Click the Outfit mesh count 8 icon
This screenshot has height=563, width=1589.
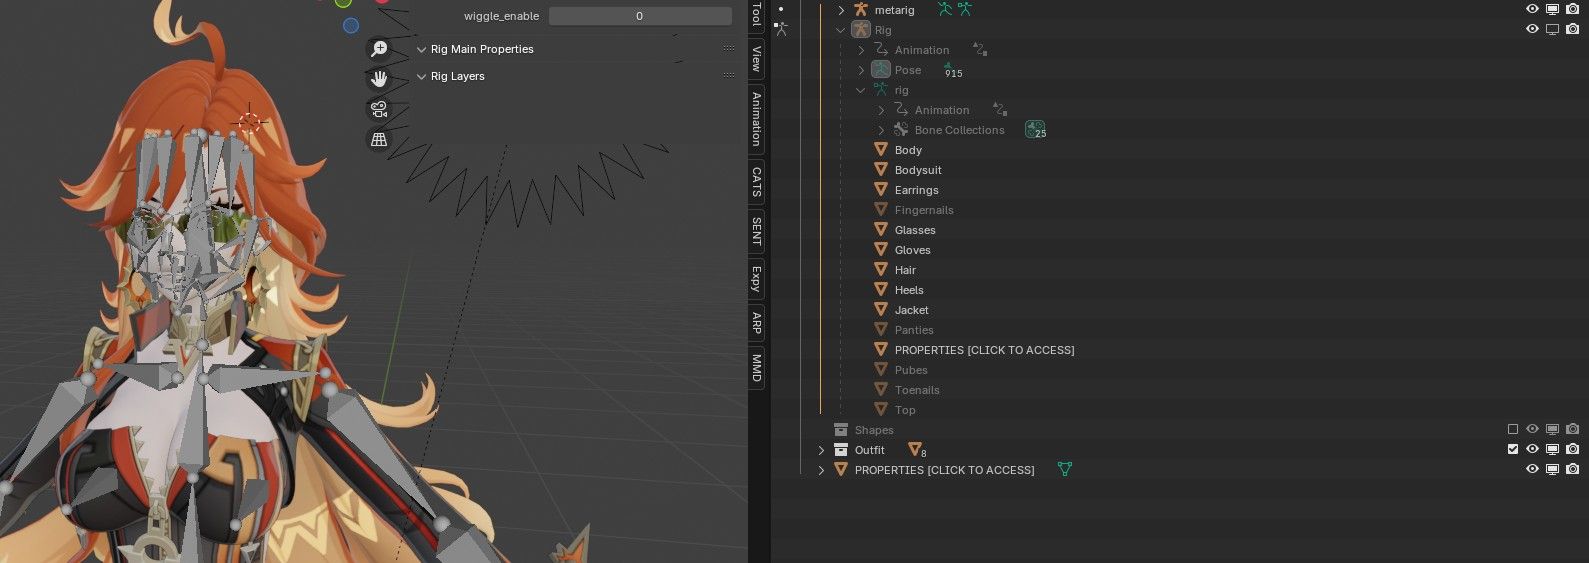click(x=916, y=450)
